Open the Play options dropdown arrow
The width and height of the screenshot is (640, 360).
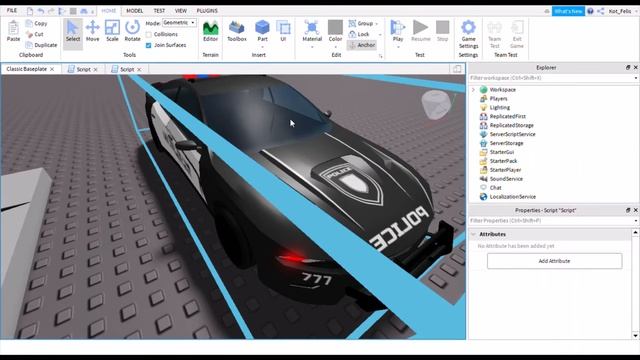coord(398,47)
